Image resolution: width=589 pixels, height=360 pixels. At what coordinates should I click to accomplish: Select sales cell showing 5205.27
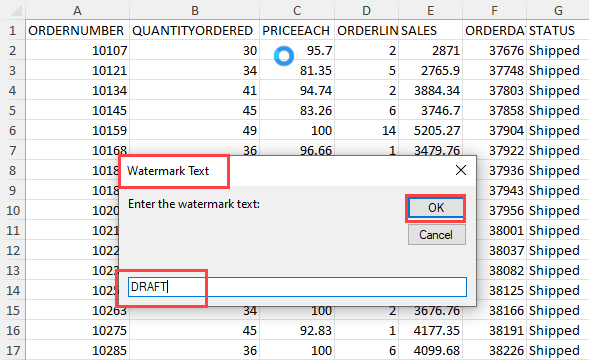(430, 130)
